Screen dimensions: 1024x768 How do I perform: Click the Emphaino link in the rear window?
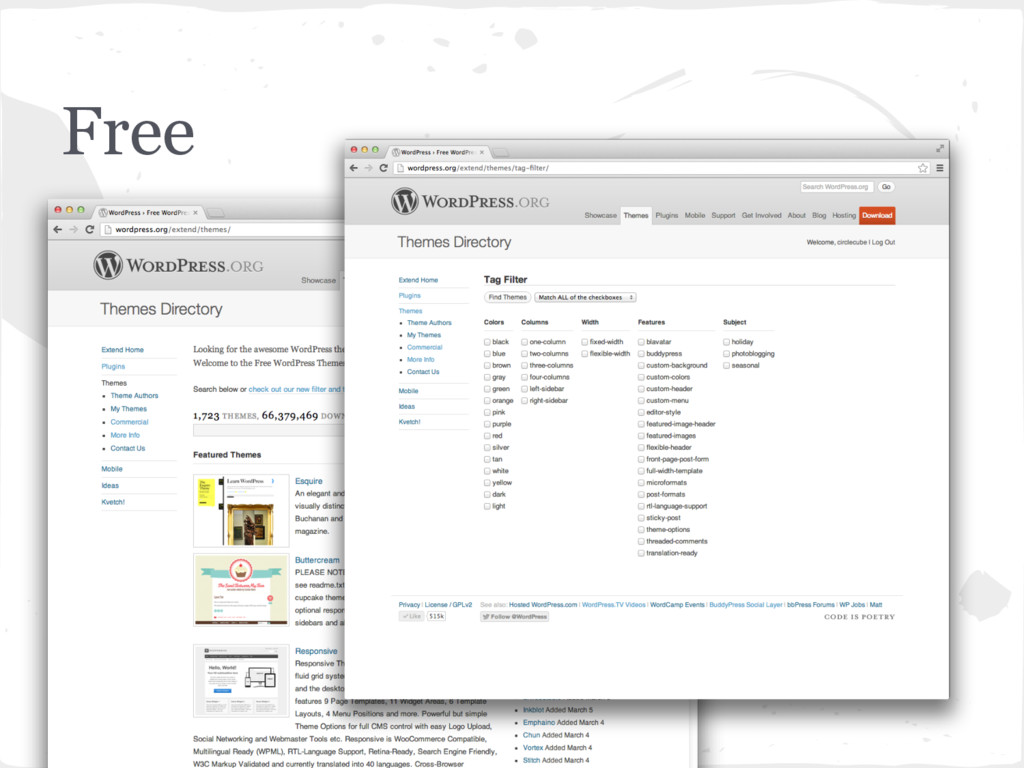click(539, 722)
